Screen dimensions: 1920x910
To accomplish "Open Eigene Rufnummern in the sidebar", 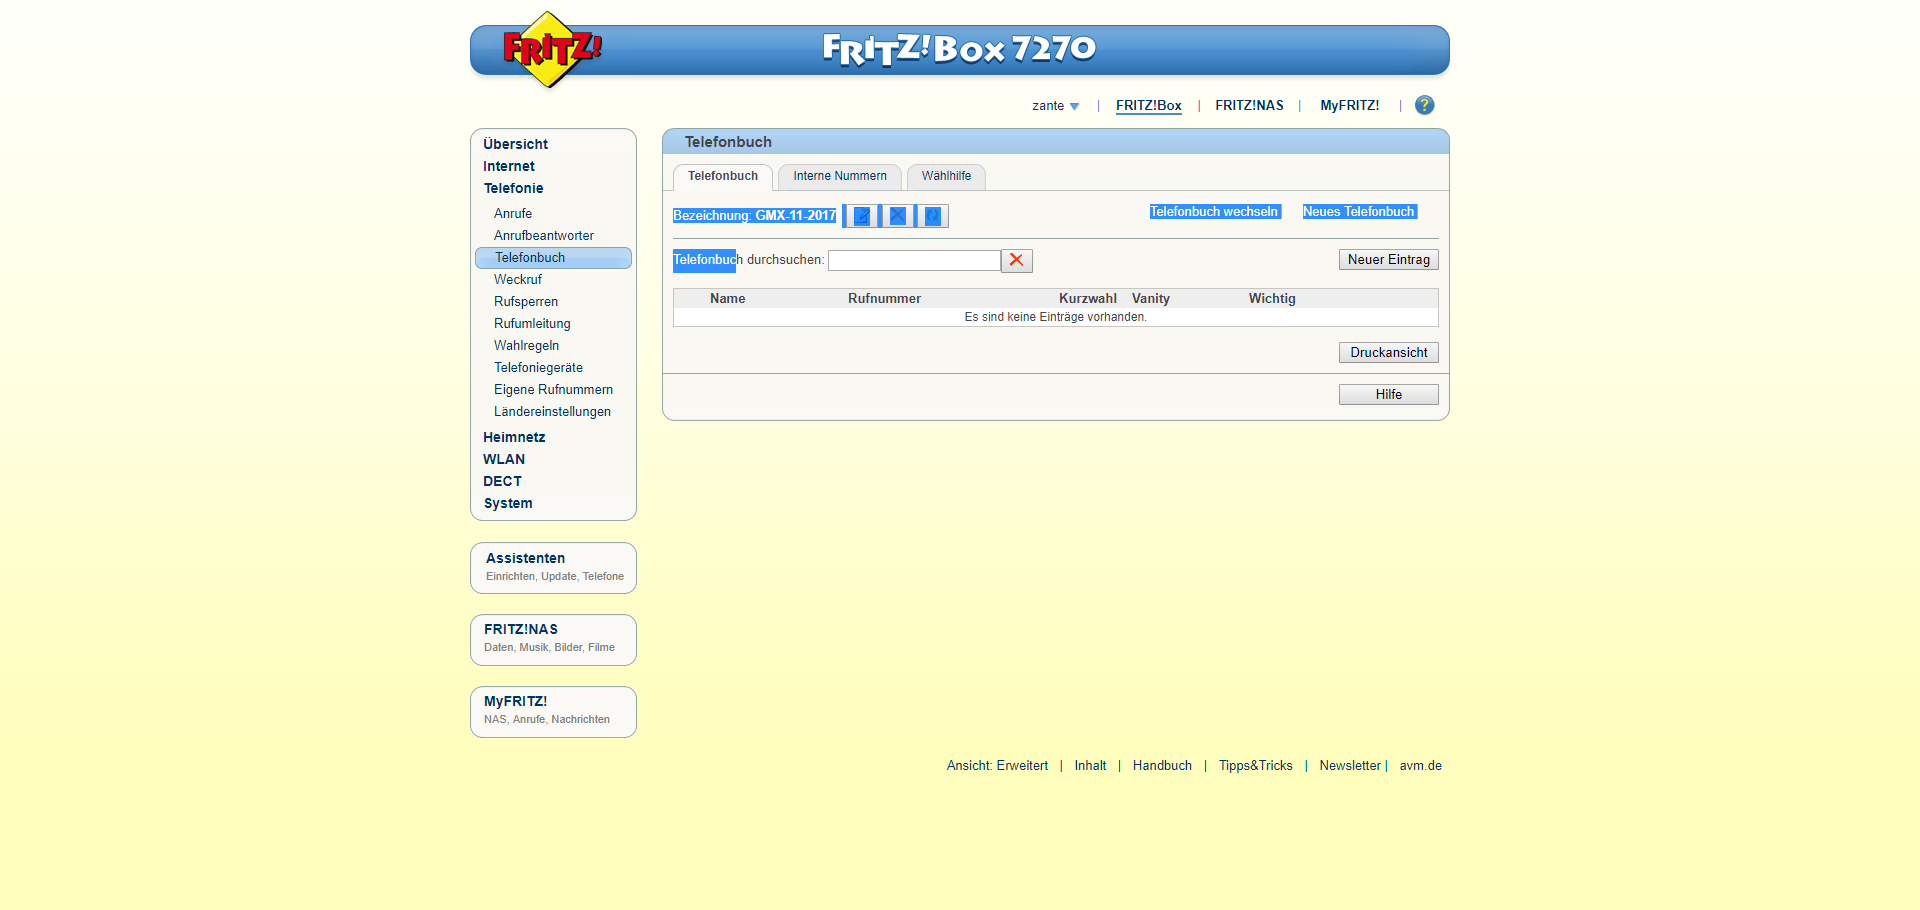I will 553,390.
